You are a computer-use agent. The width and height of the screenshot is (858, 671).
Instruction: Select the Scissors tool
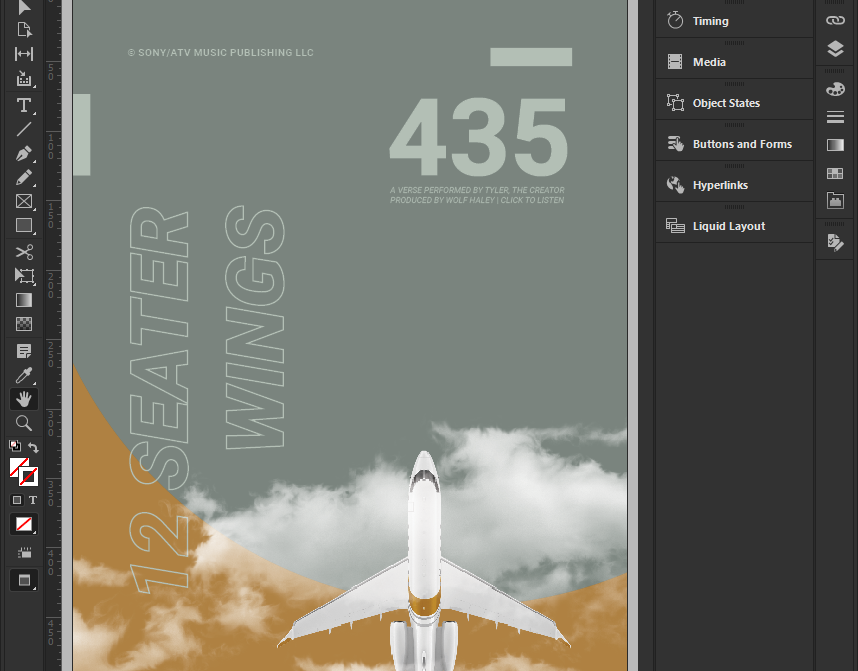(x=24, y=252)
